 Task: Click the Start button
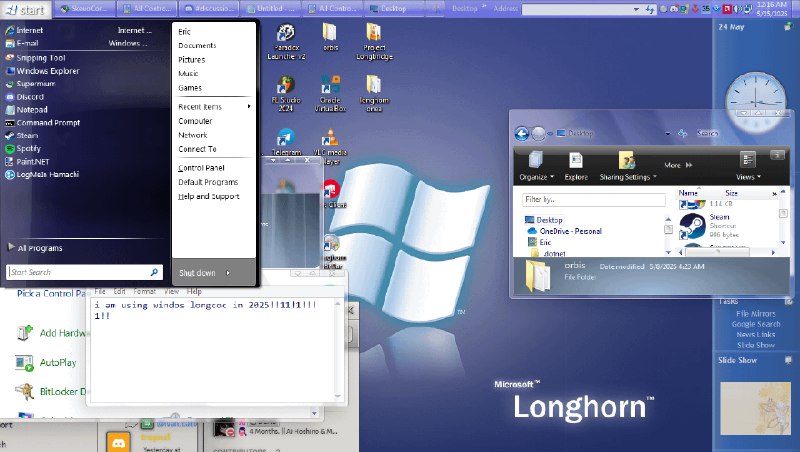coord(26,9)
